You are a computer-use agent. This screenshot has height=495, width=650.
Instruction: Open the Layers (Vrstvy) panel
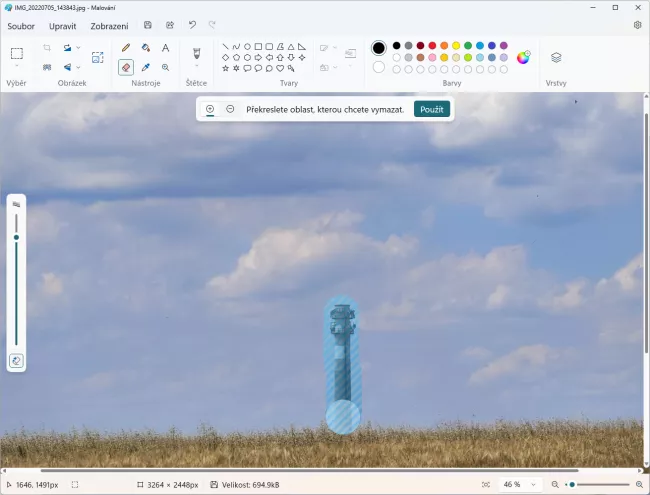[x=556, y=57]
